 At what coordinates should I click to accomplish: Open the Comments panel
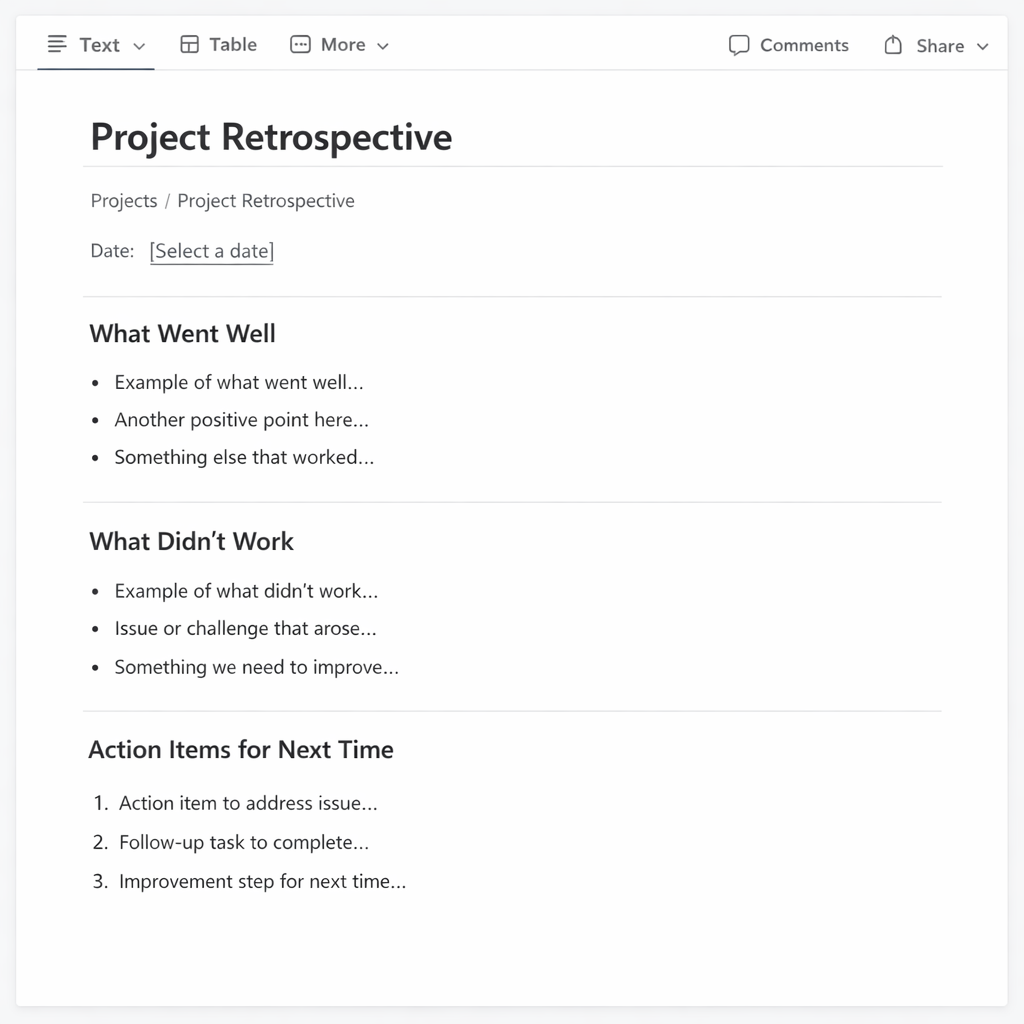(x=803, y=45)
